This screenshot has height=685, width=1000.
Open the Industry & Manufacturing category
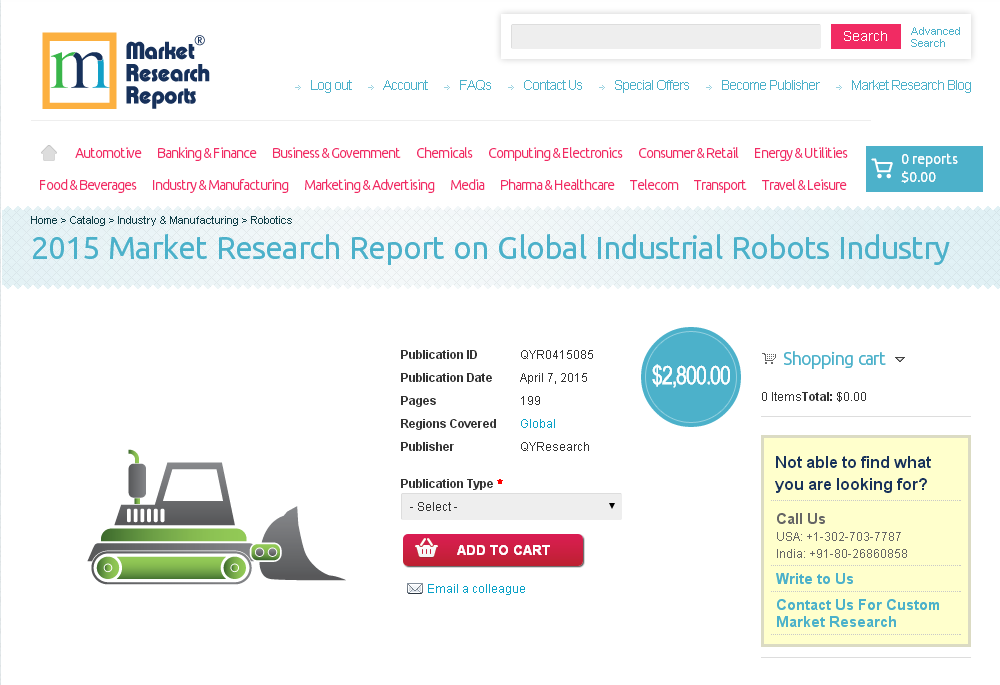220,185
